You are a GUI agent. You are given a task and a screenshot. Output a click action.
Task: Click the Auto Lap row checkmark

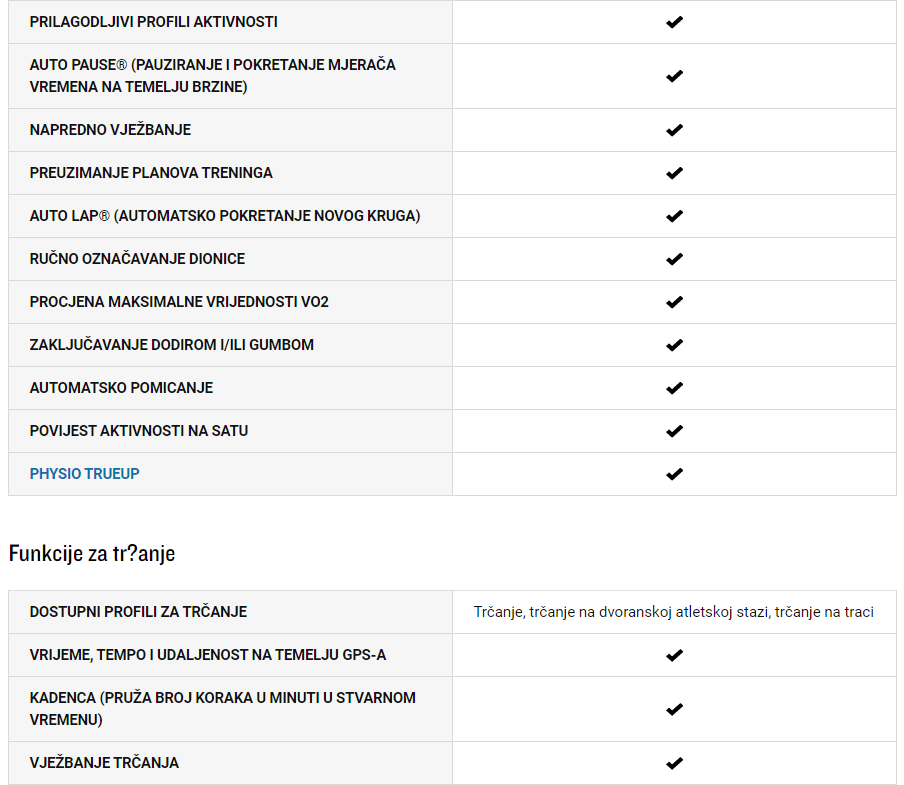click(x=674, y=216)
